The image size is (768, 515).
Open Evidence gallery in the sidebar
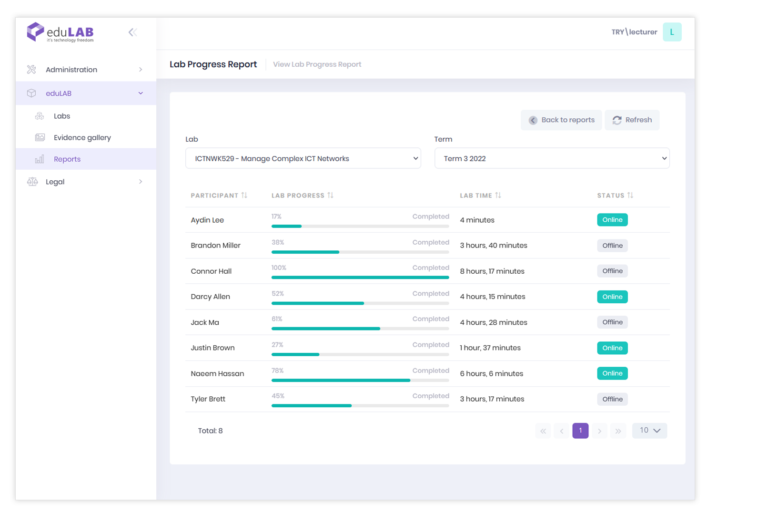[x=82, y=137]
